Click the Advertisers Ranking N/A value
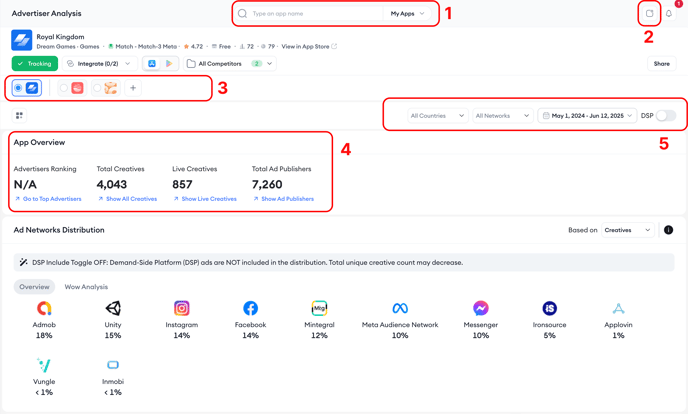 coord(25,185)
